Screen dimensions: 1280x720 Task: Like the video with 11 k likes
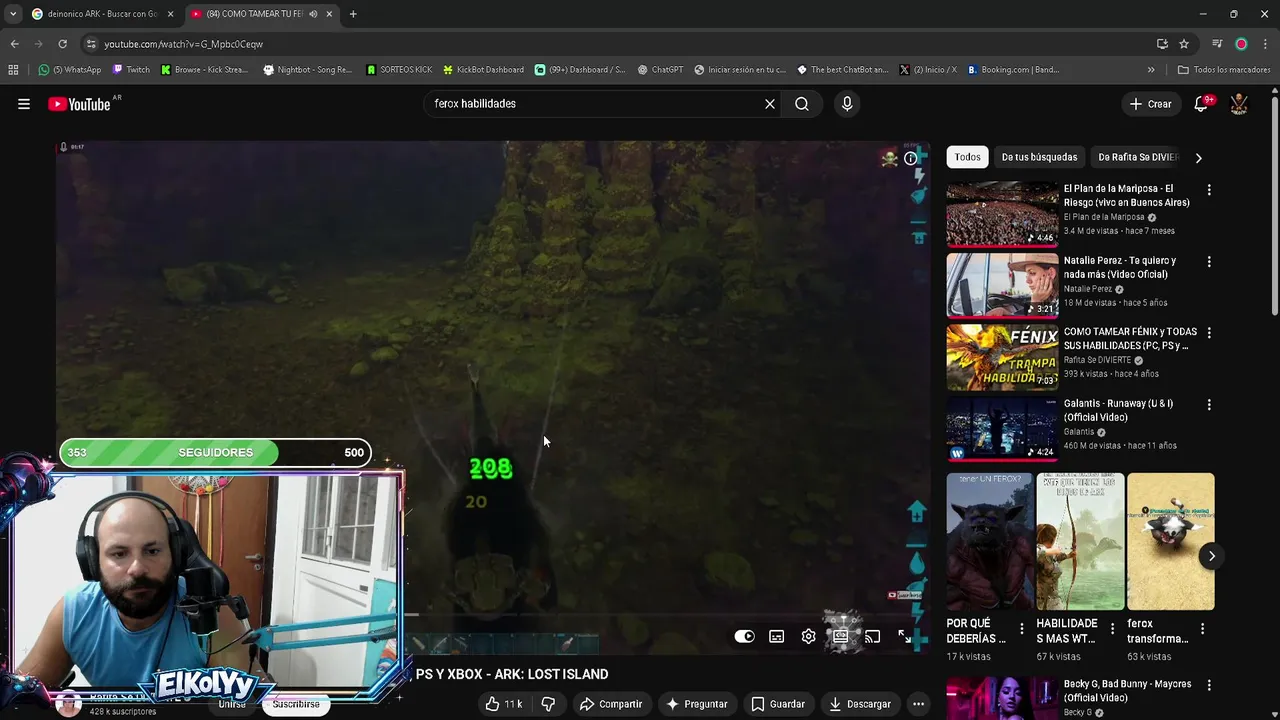click(504, 704)
